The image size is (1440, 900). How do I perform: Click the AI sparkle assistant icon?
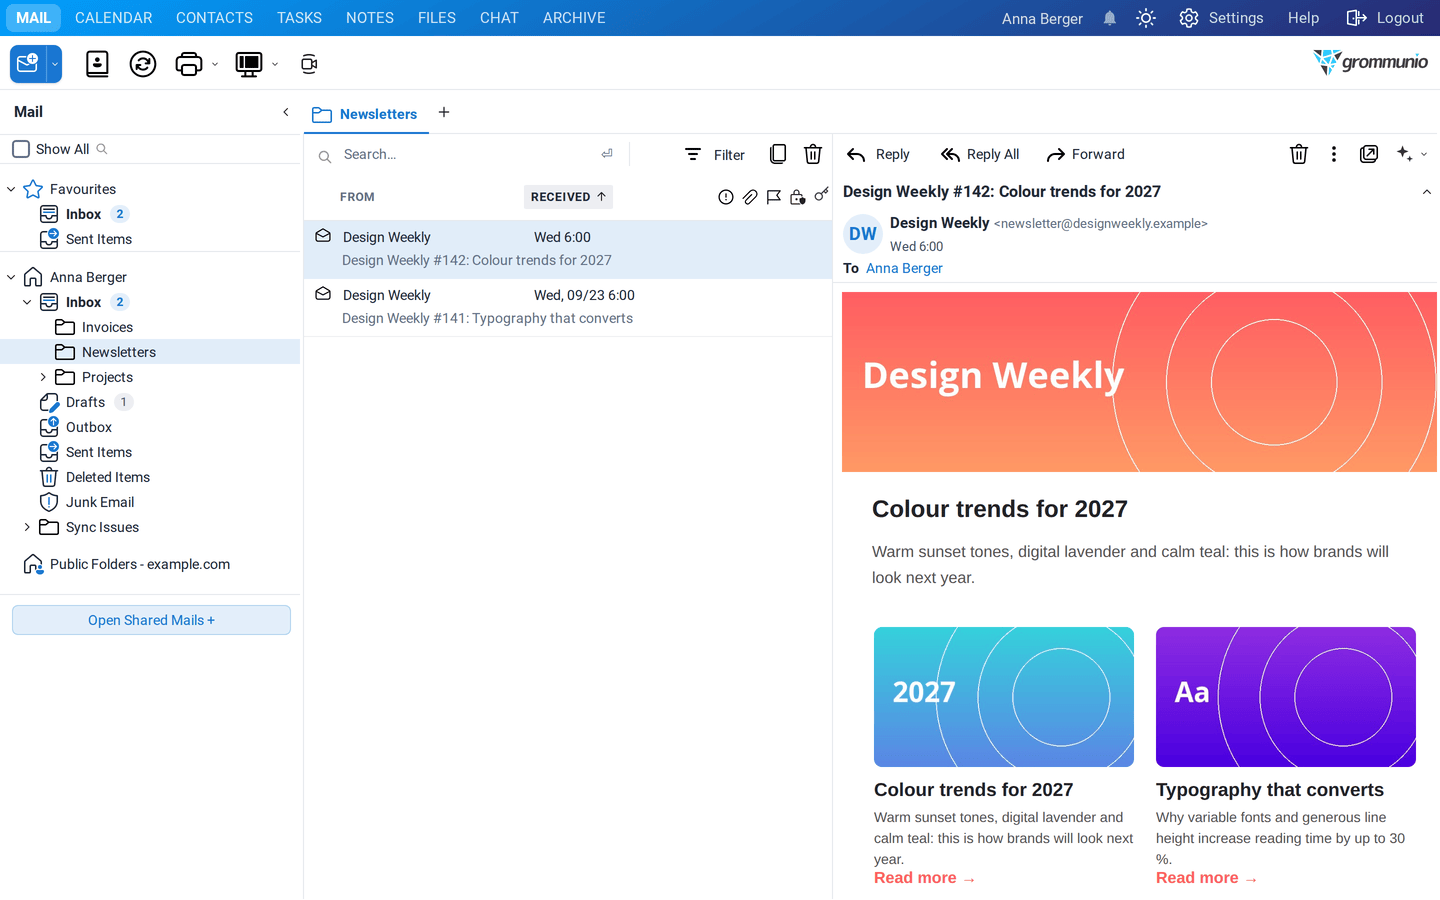click(x=1405, y=154)
